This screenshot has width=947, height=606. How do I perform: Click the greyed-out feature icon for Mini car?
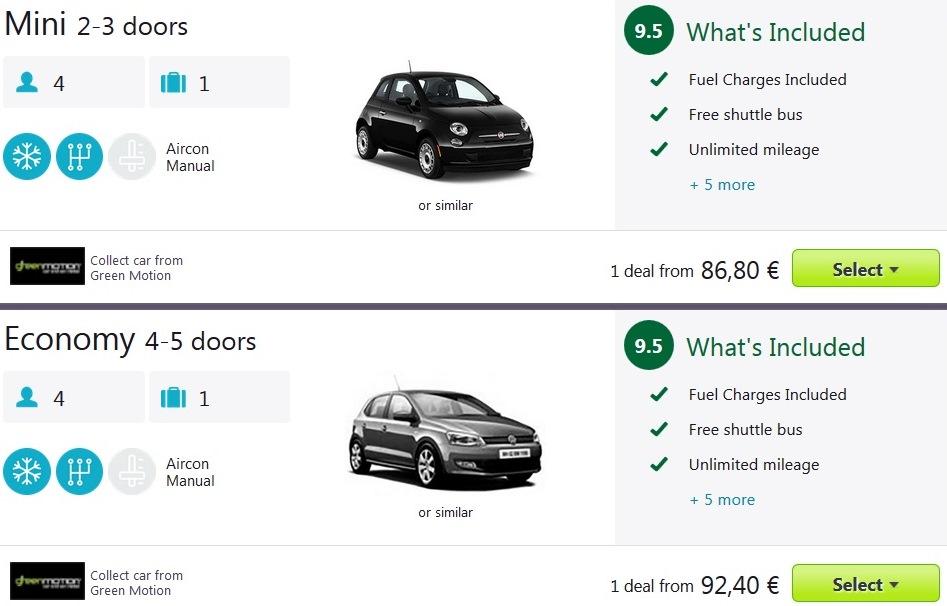[x=132, y=157]
